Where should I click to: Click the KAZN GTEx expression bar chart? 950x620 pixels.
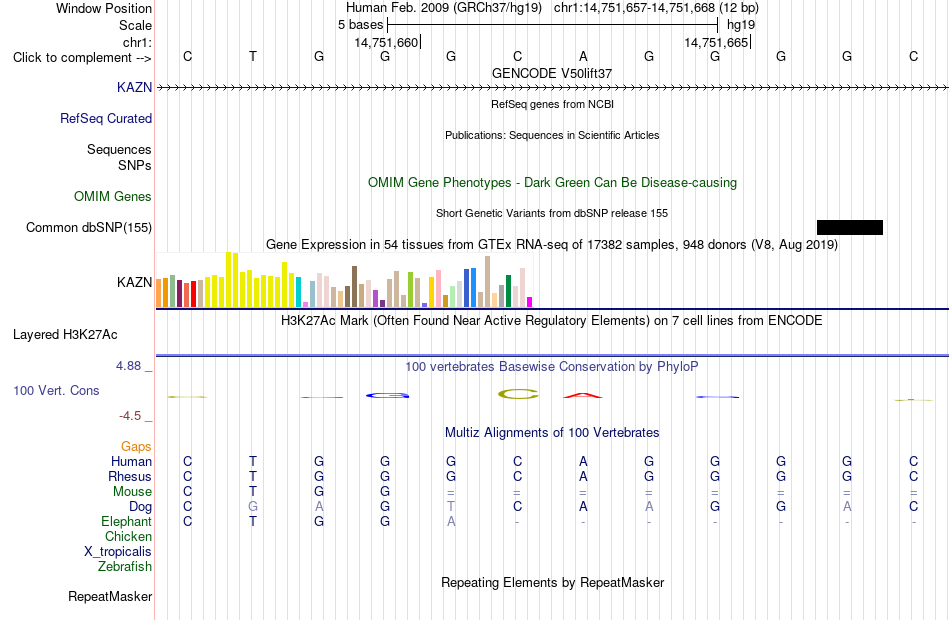click(344, 280)
